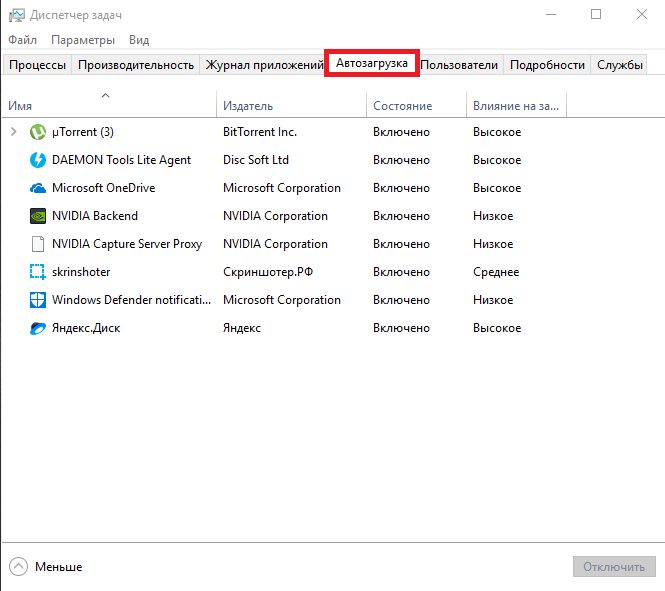Viewport: 665px width, 591px height.
Task: Open the Журнал приложений tab
Action: click(x=264, y=65)
